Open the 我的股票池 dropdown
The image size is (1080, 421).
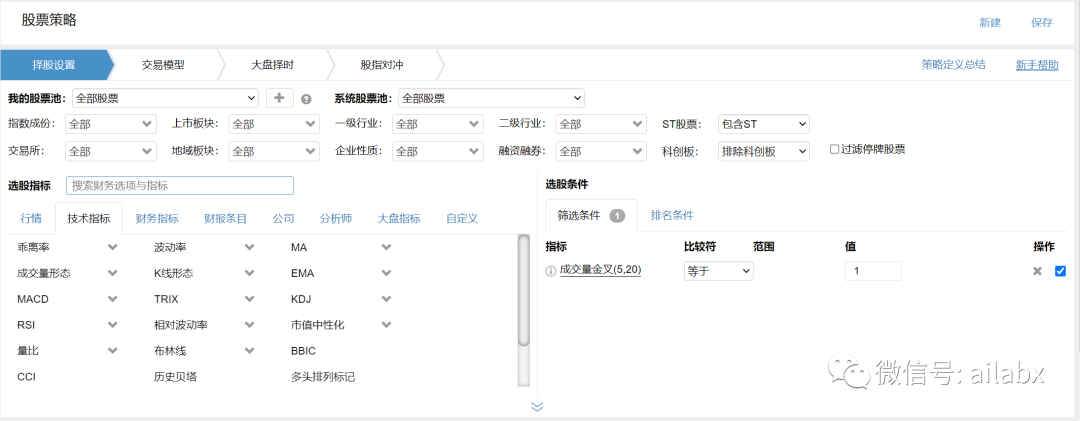click(165, 98)
